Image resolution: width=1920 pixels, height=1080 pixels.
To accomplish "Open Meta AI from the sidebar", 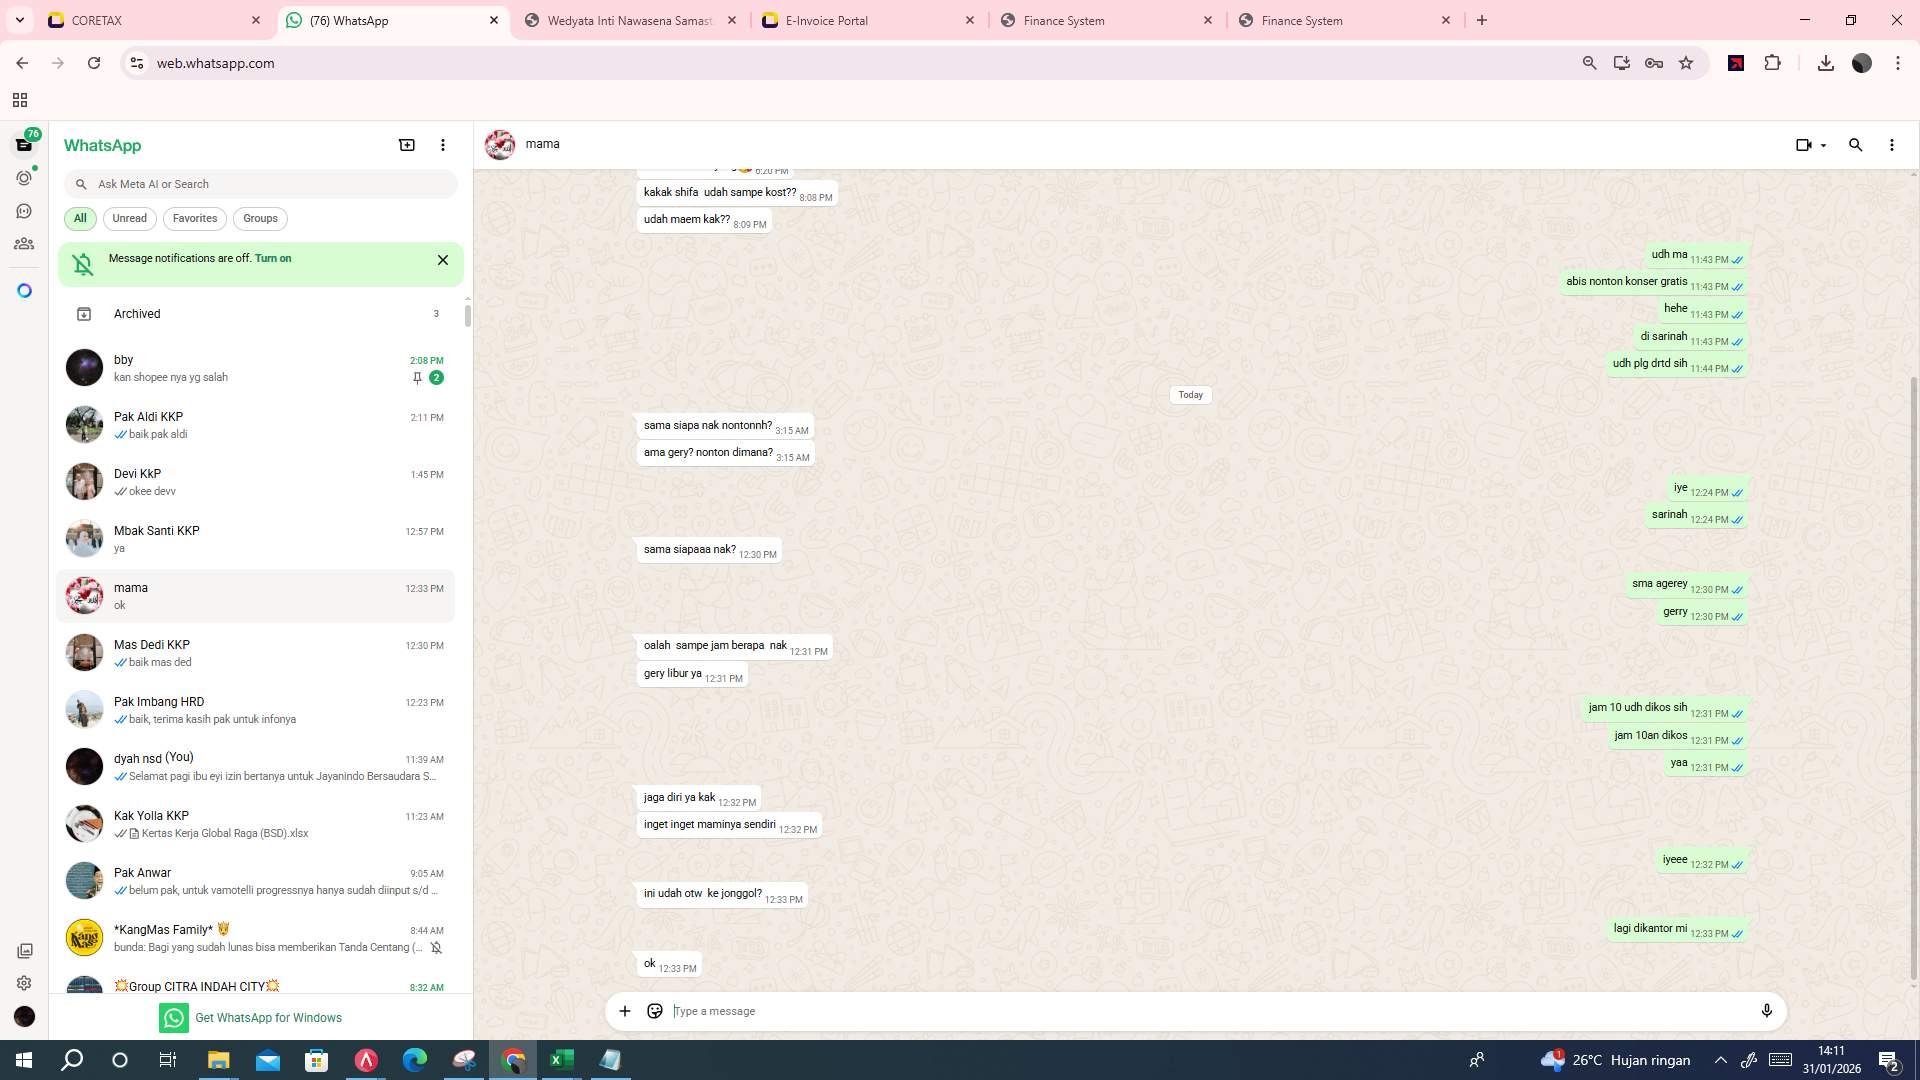I will click(24, 289).
